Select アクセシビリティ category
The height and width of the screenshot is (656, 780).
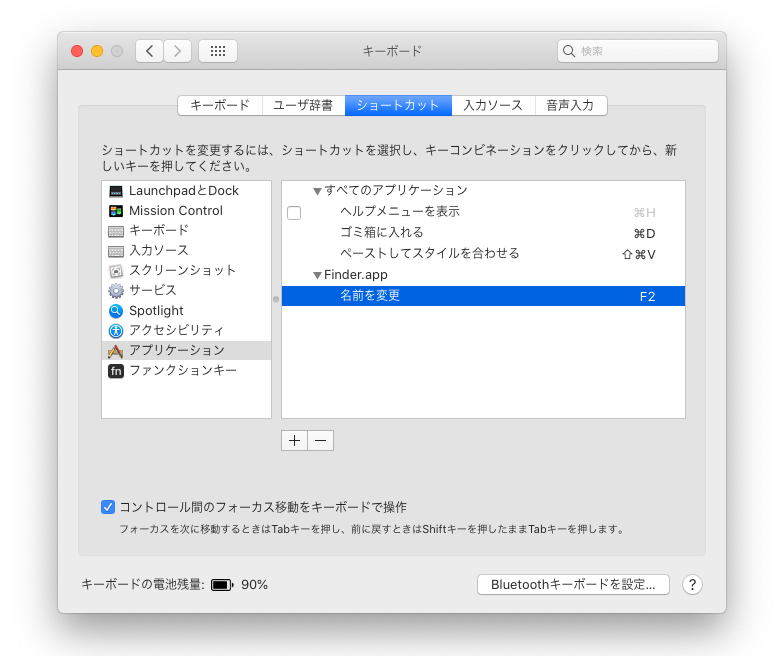pyautogui.click(x=187, y=331)
